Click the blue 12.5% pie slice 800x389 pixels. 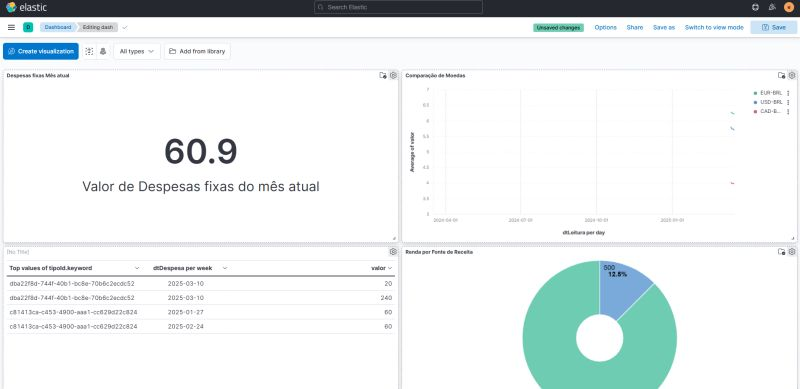[x=622, y=289]
